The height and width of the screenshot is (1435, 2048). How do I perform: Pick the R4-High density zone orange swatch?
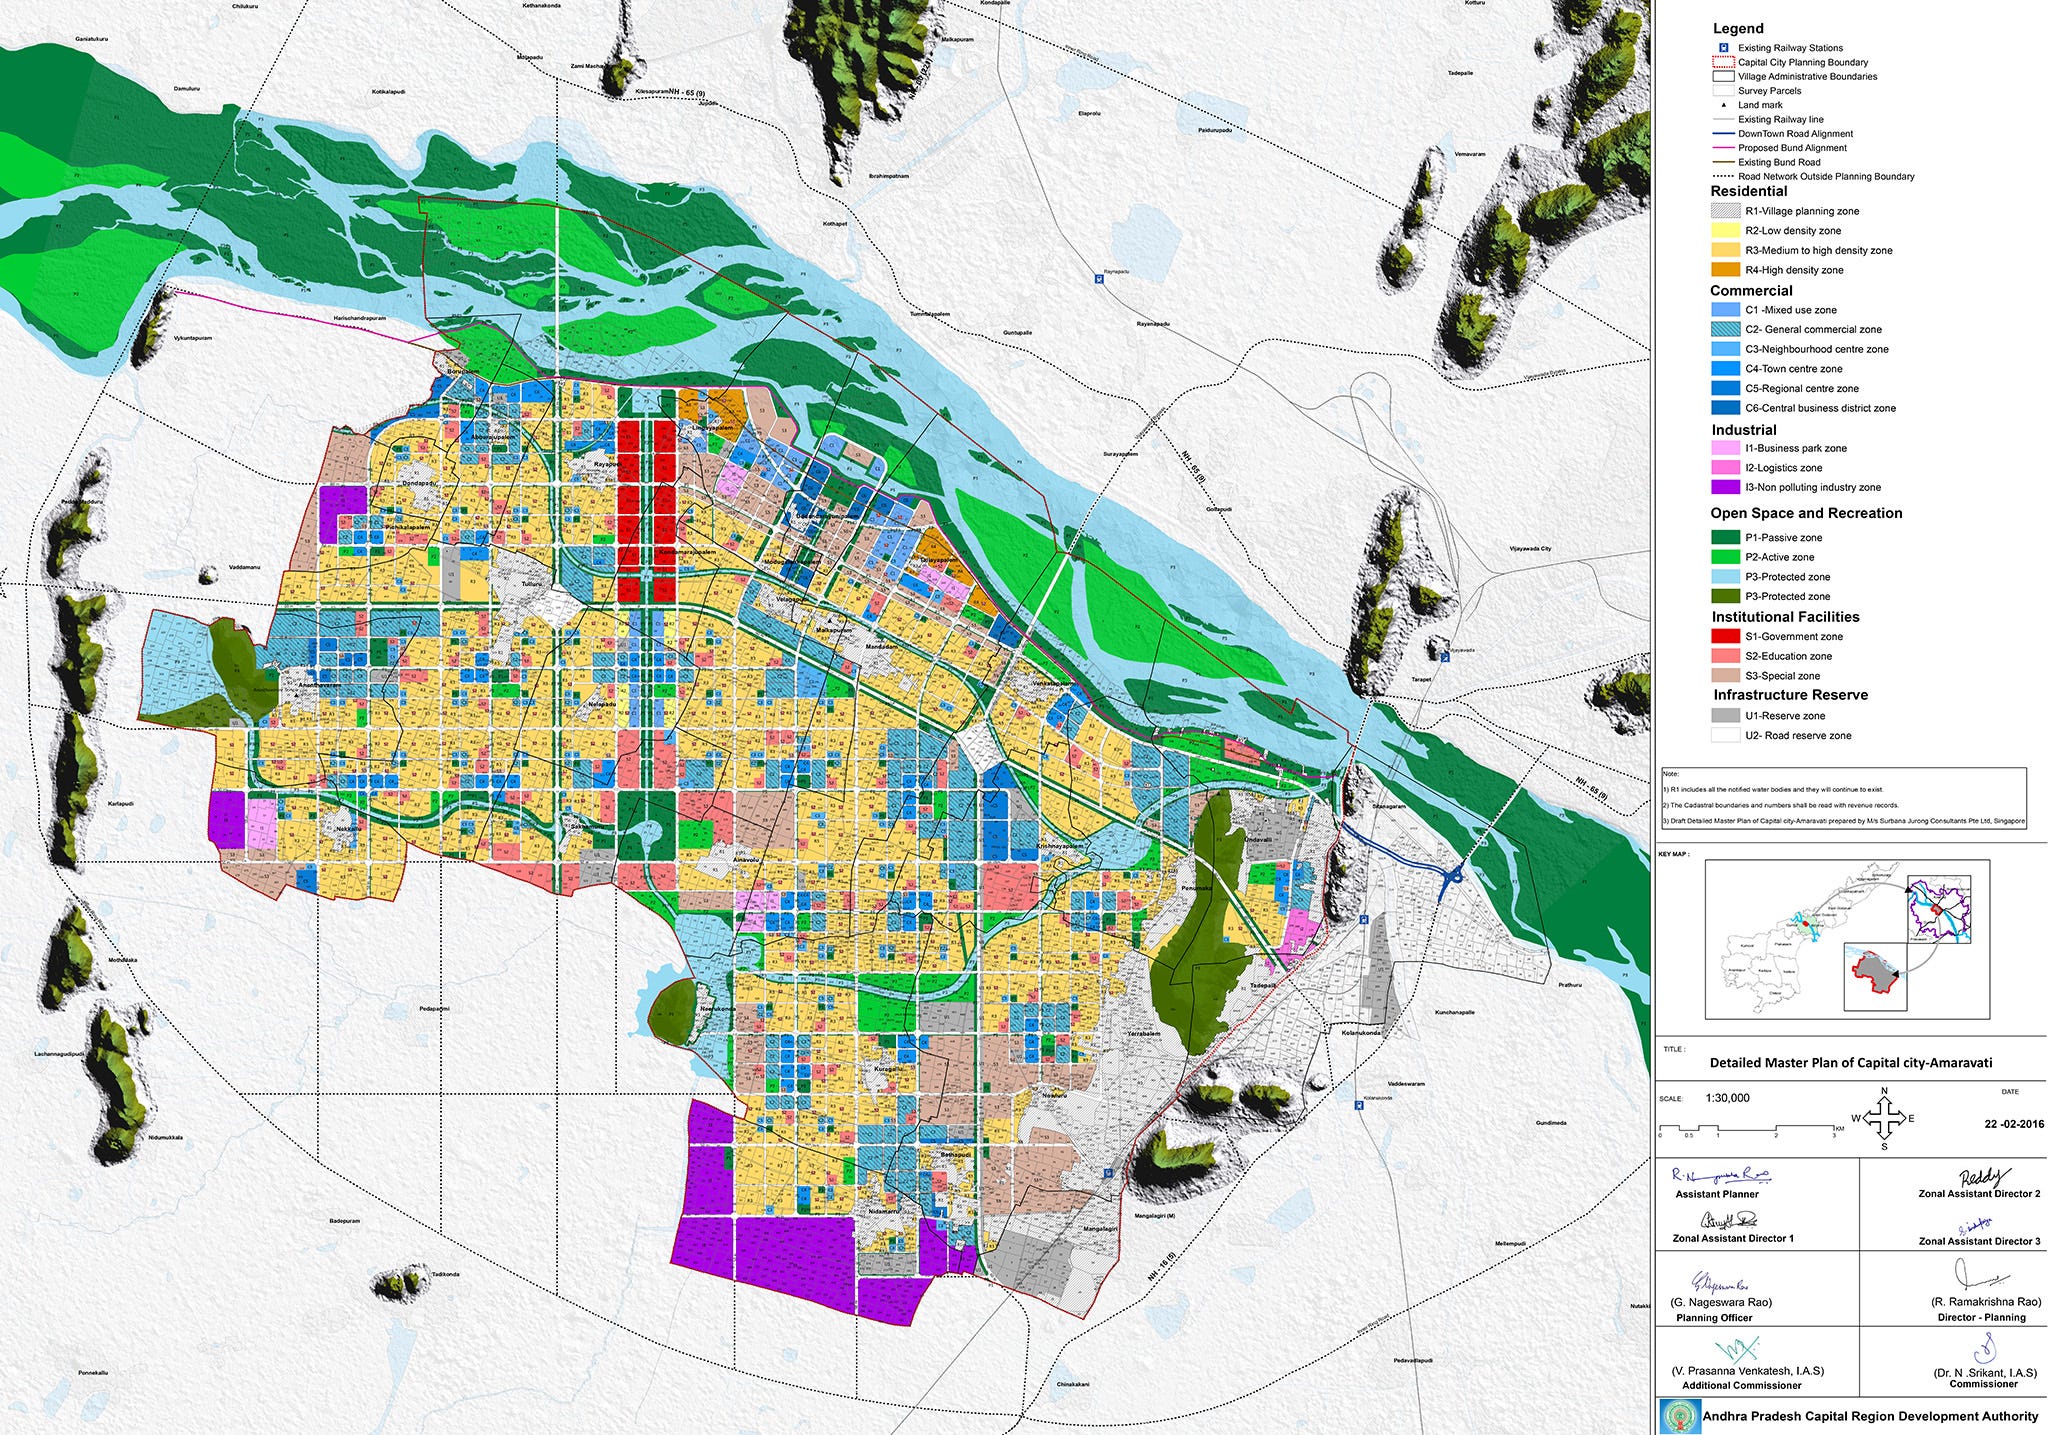coord(1725,270)
